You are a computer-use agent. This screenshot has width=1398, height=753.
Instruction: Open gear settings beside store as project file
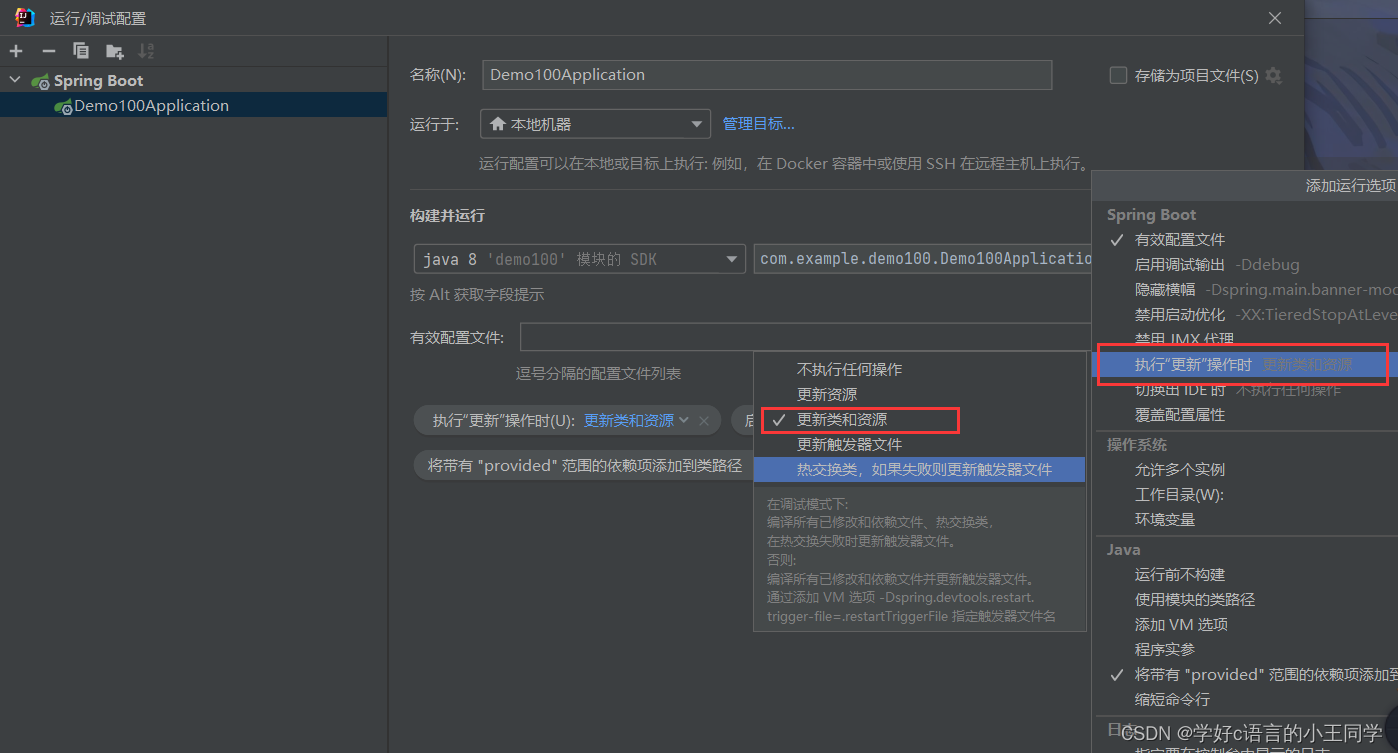point(1273,75)
